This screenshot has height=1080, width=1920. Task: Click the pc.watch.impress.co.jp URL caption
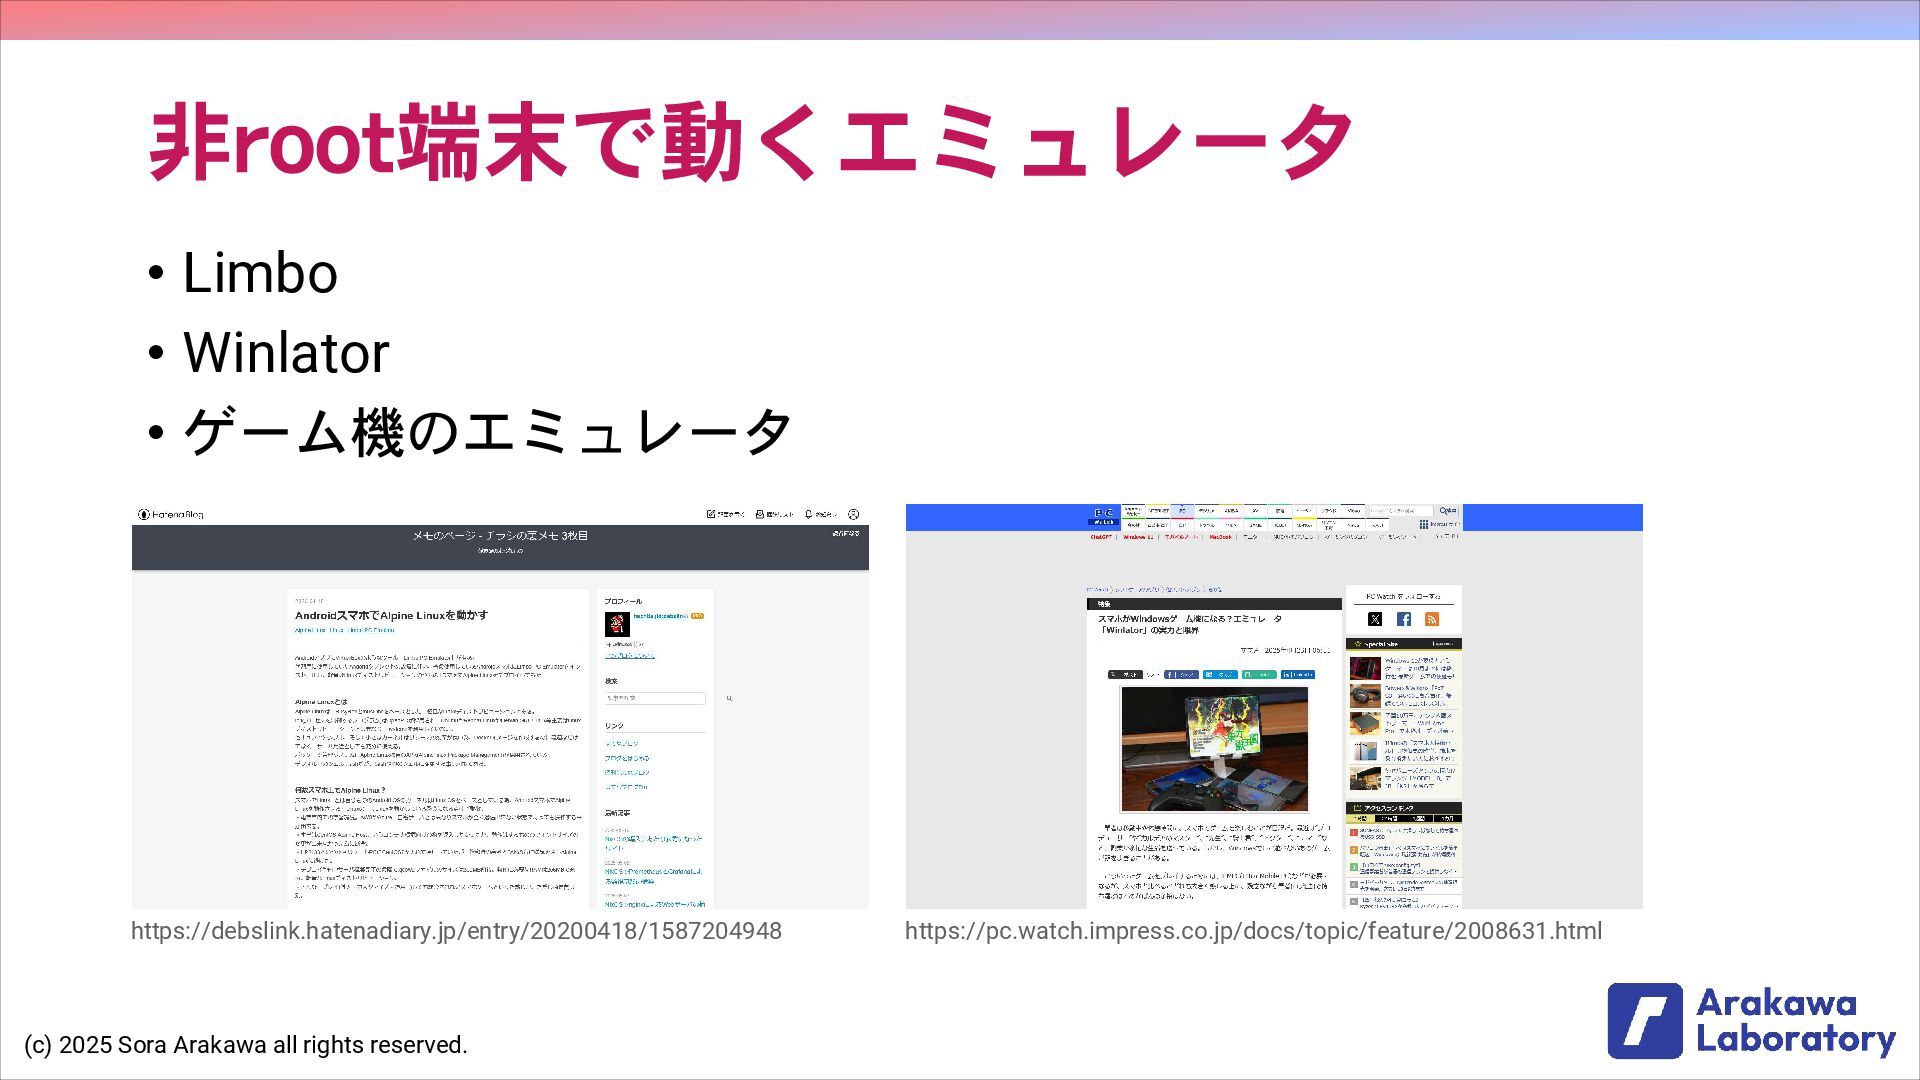(1253, 931)
